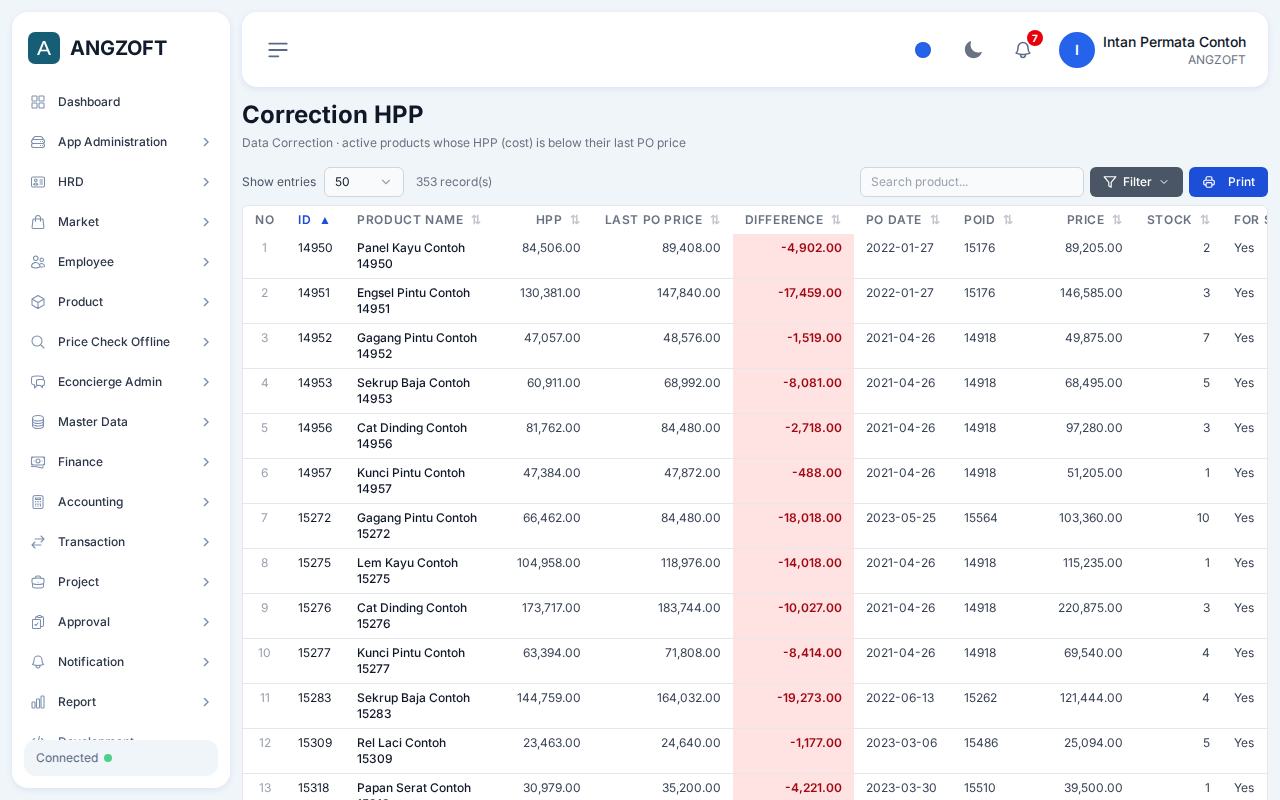Click the Market bag icon
This screenshot has width=1280, height=800.
point(38,222)
